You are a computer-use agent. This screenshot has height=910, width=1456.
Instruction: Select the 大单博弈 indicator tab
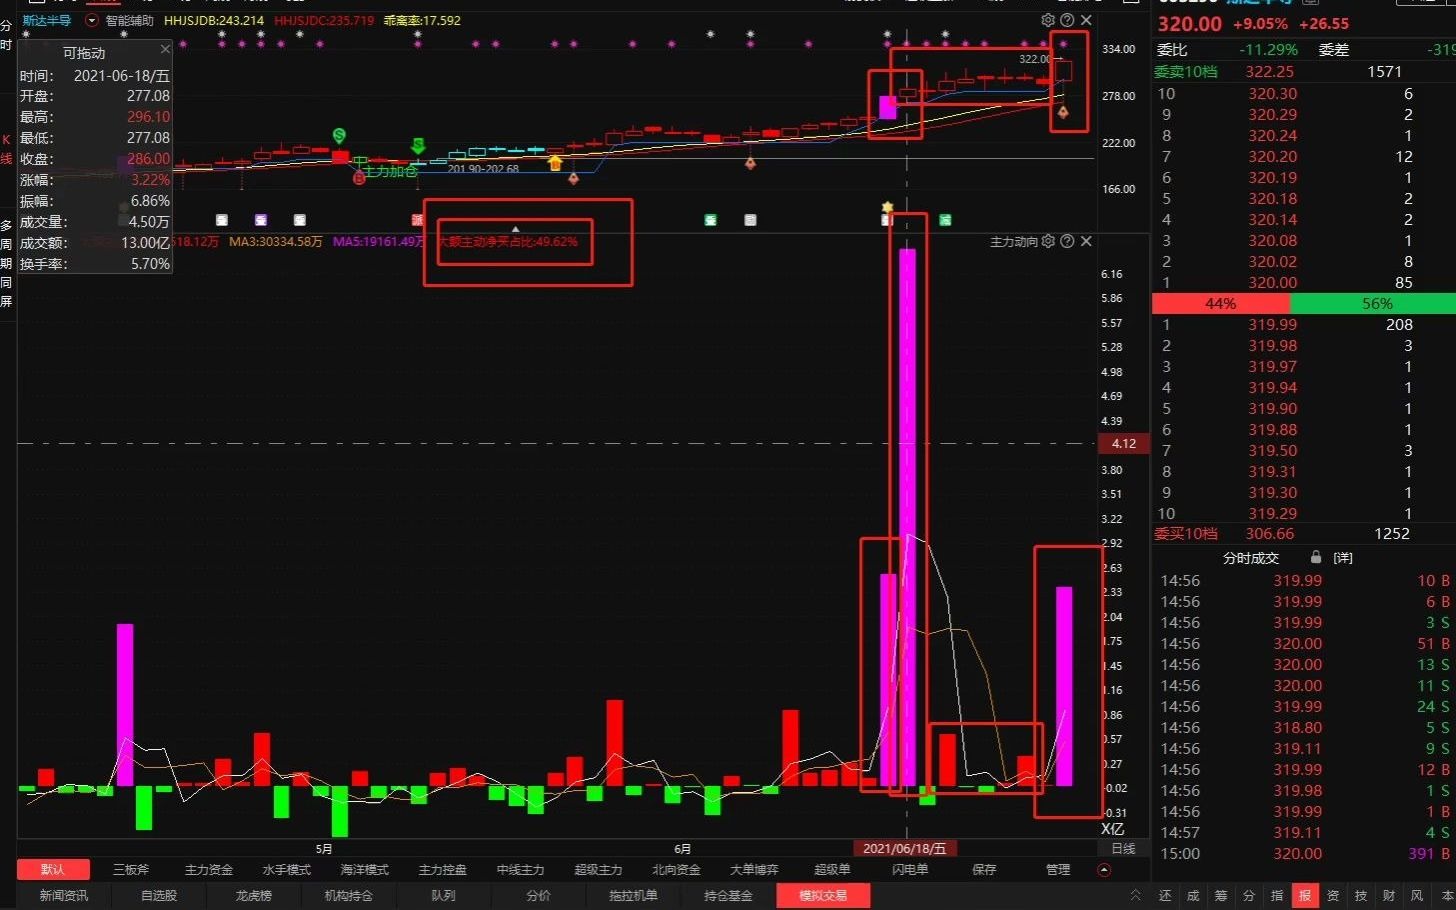755,869
